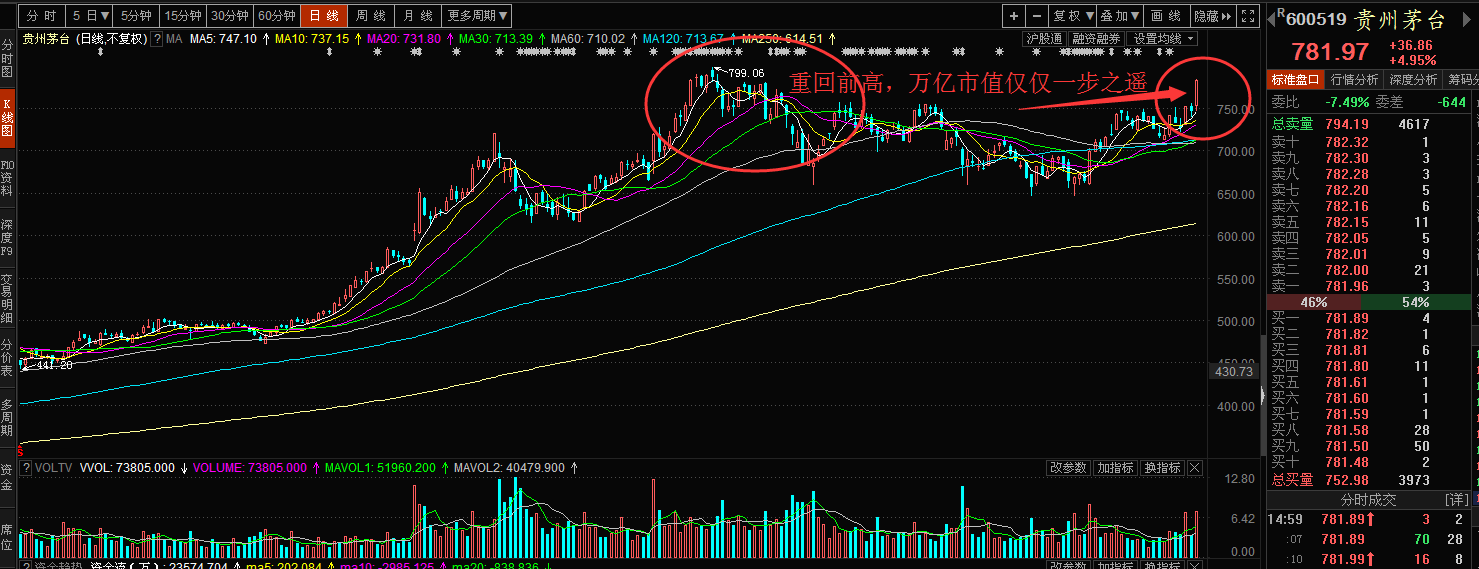The height and width of the screenshot is (569, 1479).
Task: Click the down arrow beside VVOL value
Action: [x=184, y=468]
